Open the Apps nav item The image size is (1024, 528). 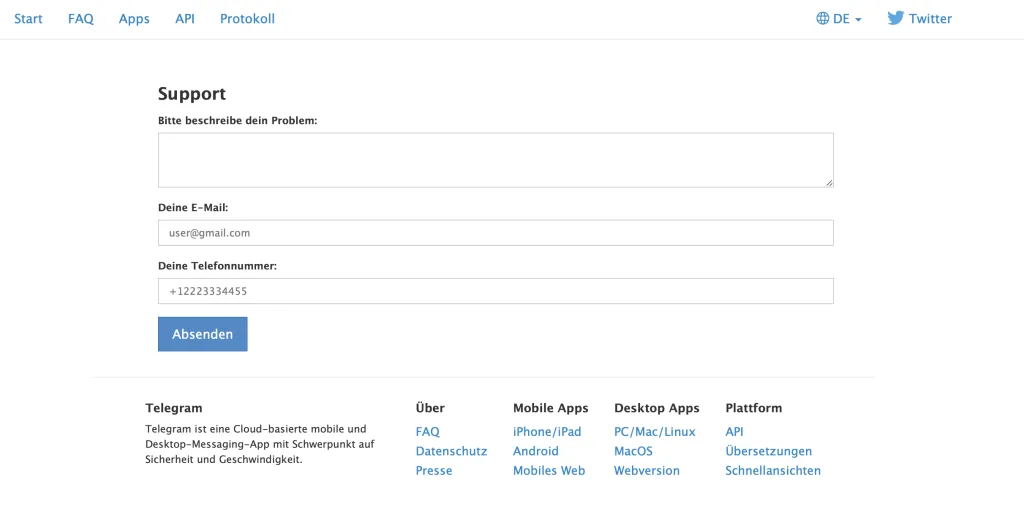(134, 19)
